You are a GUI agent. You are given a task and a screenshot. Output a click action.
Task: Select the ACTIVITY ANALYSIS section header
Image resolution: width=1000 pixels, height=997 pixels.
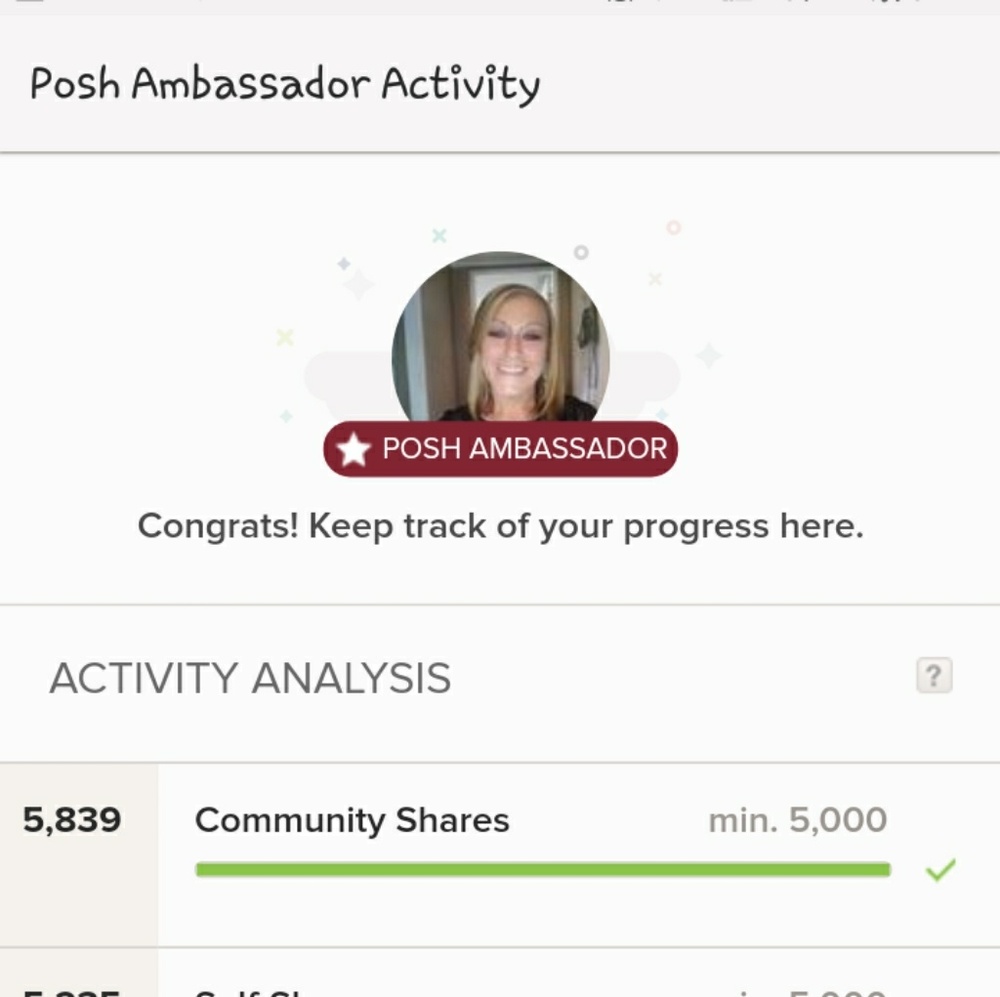(x=251, y=677)
